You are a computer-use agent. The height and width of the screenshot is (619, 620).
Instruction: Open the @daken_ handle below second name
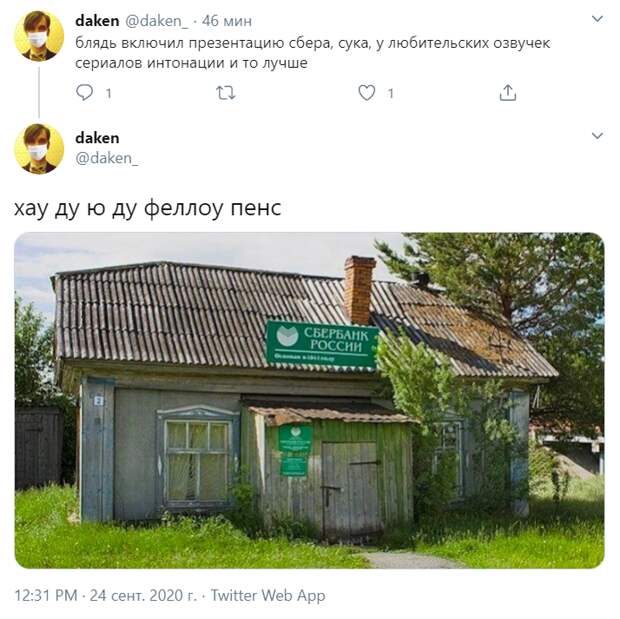107,158
